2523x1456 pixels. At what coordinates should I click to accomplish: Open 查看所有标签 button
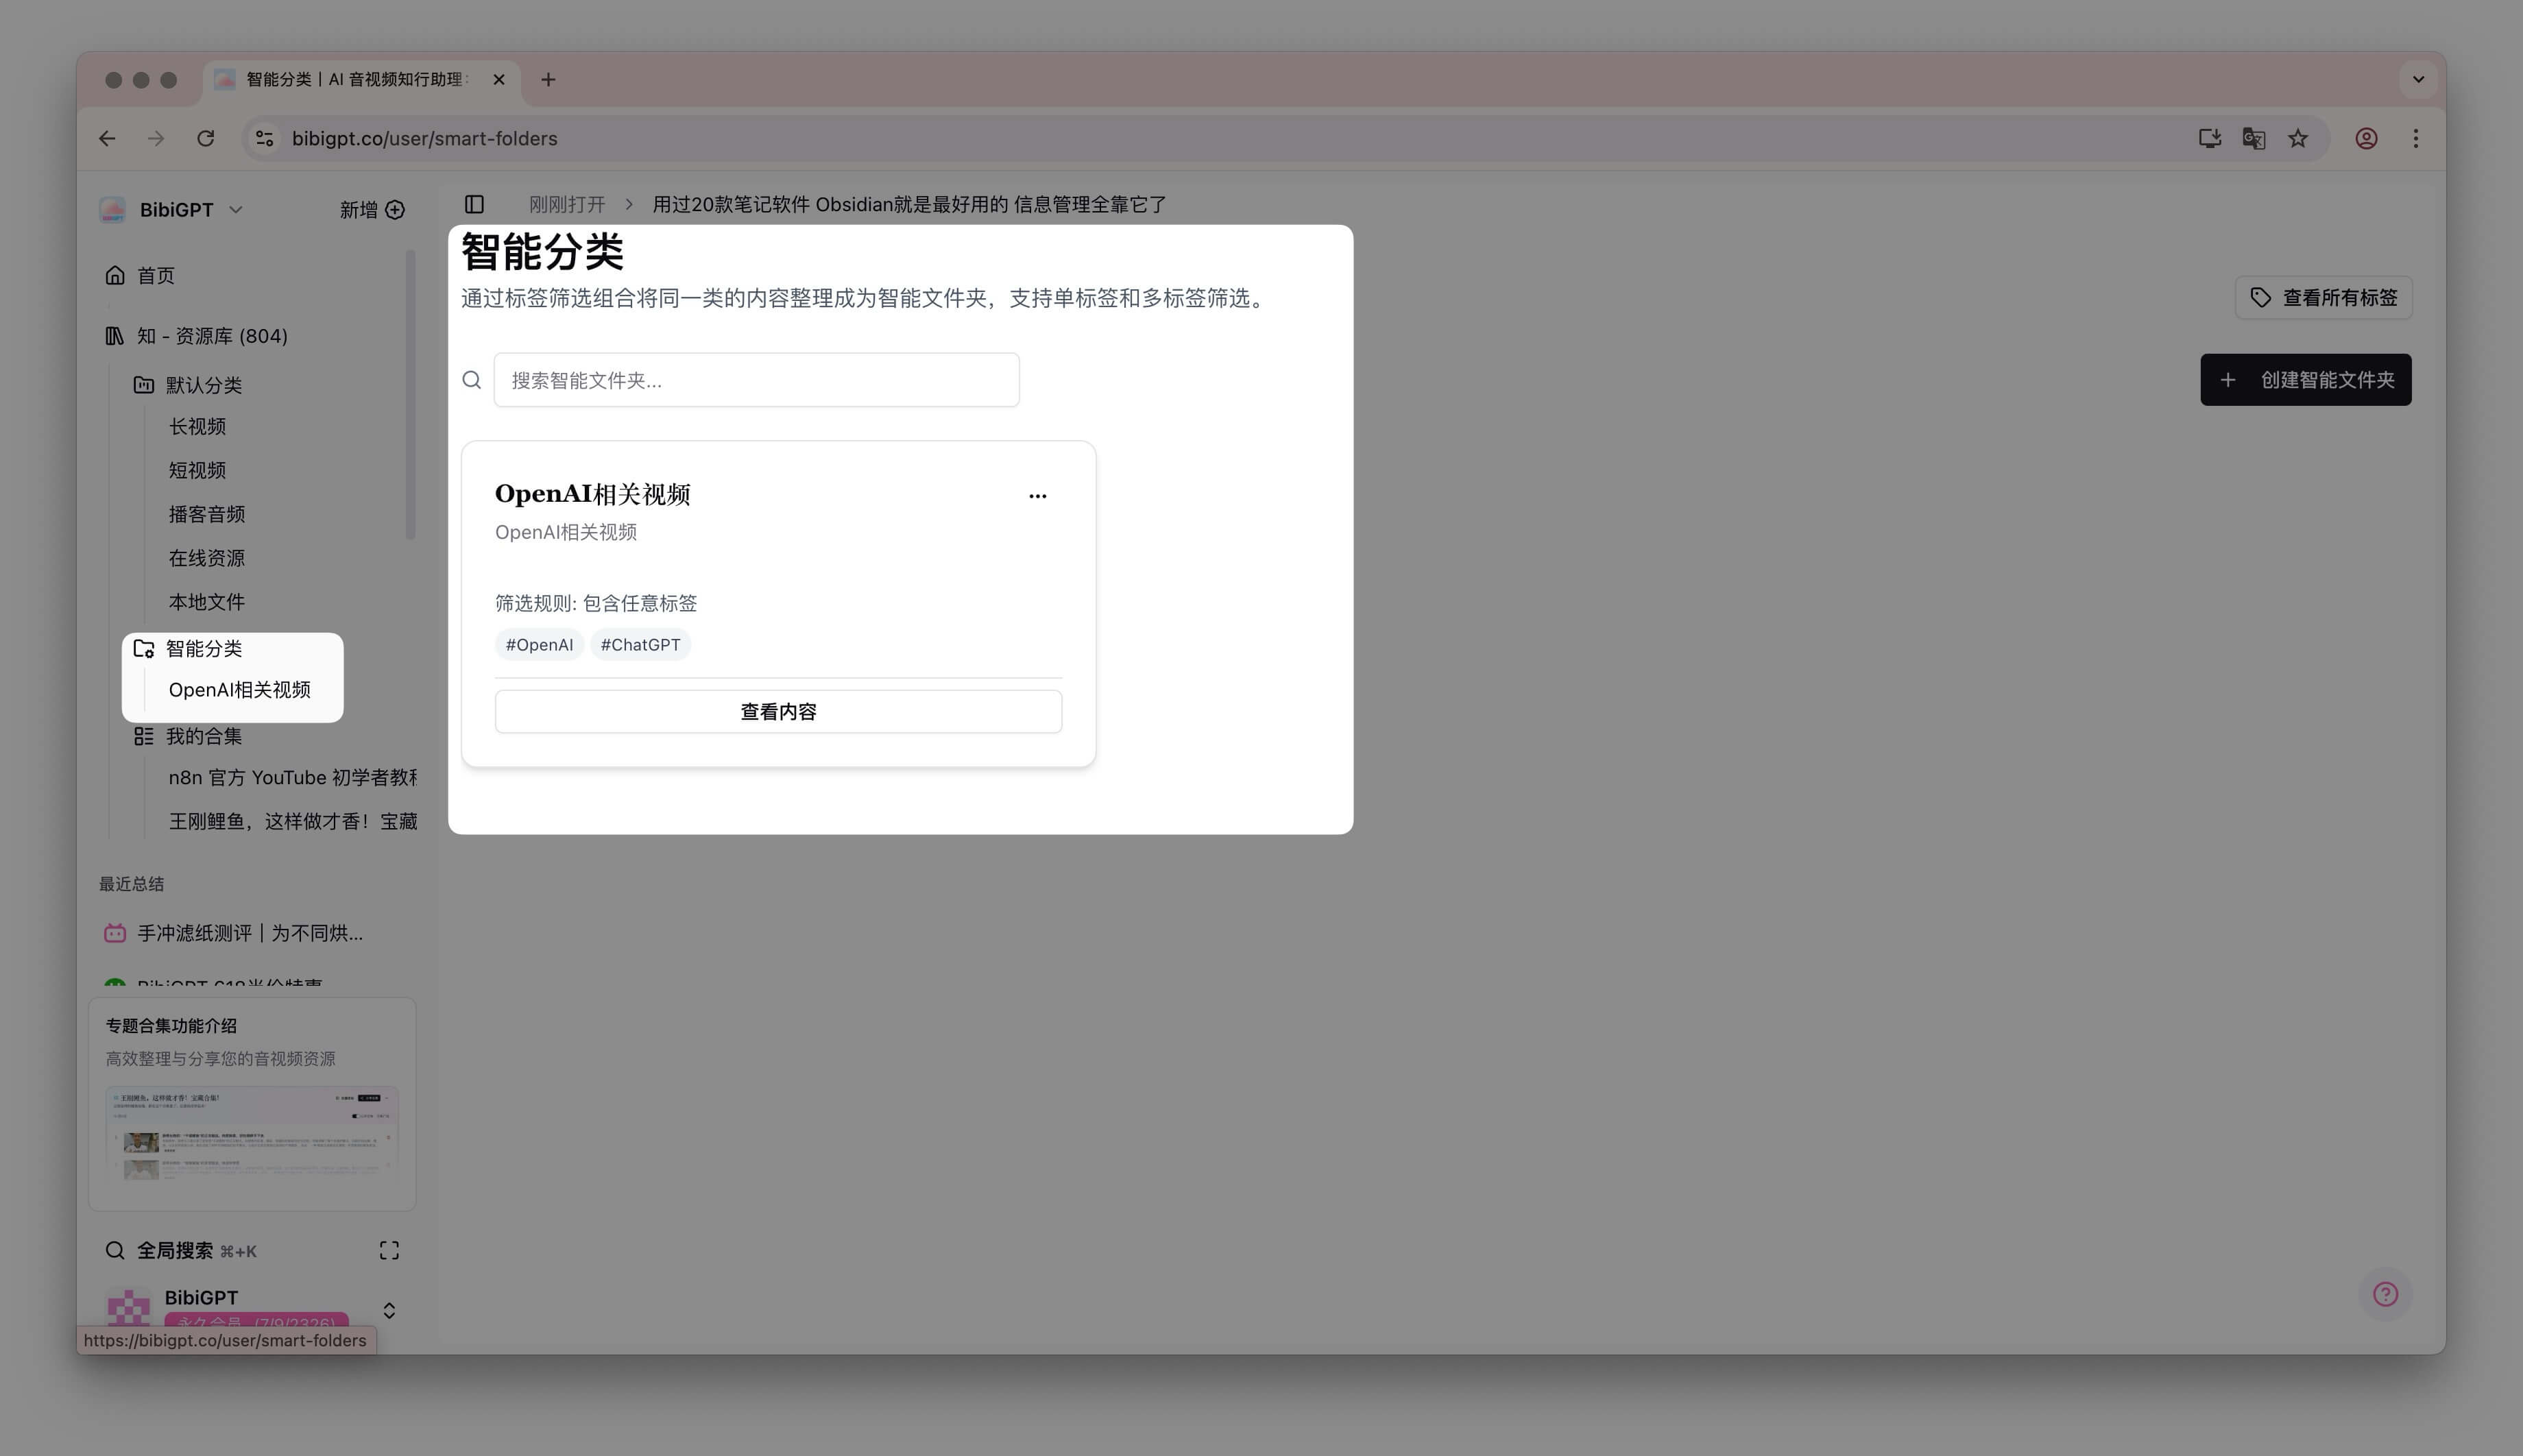click(2323, 298)
